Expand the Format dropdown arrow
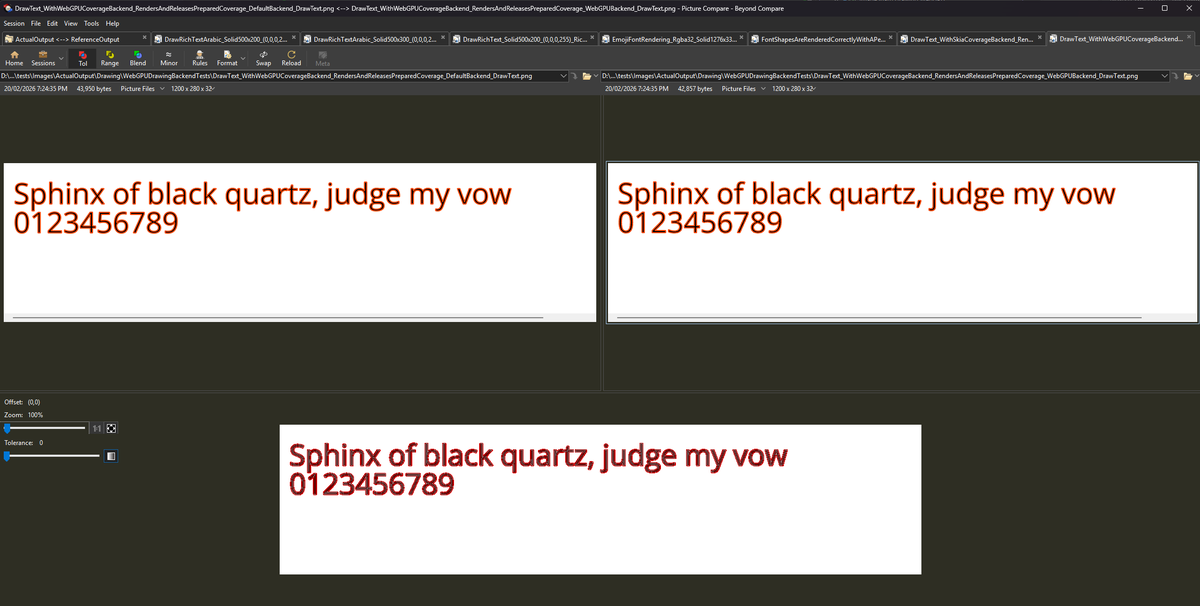The image size is (1200, 606). tap(243, 58)
